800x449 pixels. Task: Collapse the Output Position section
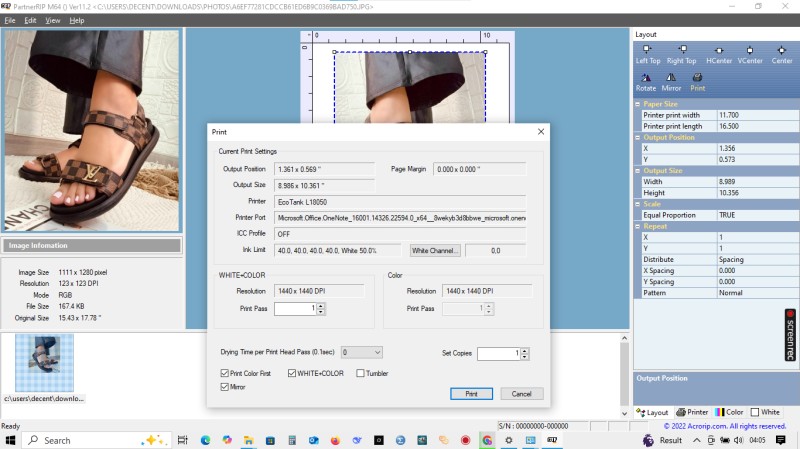click(x=637, y=137)
